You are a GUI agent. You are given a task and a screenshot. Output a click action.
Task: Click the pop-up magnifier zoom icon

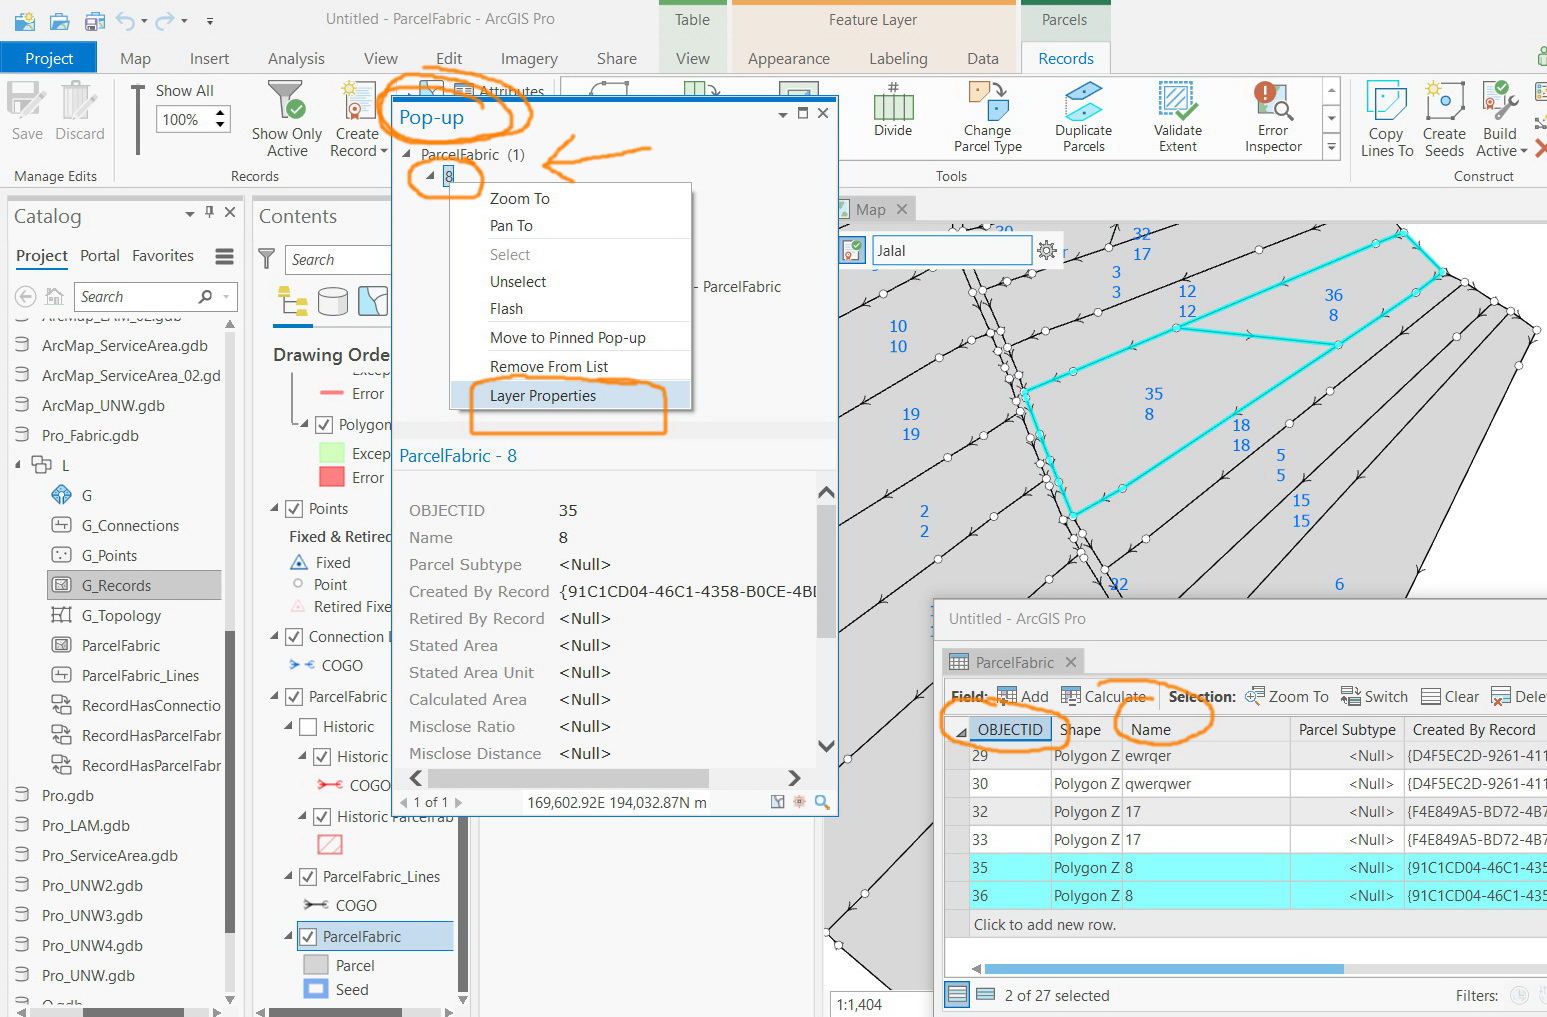[x=822, y=802]
